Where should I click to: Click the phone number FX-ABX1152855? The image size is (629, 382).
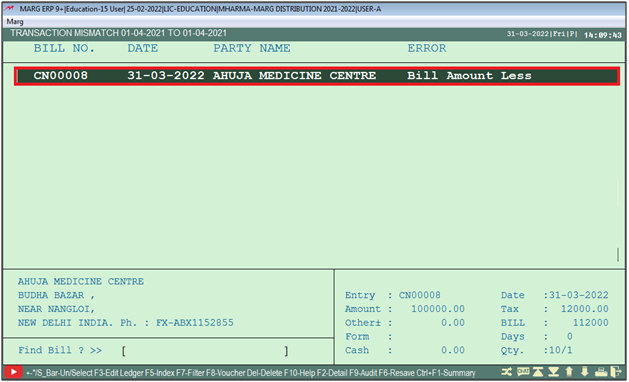coord(195,323)
